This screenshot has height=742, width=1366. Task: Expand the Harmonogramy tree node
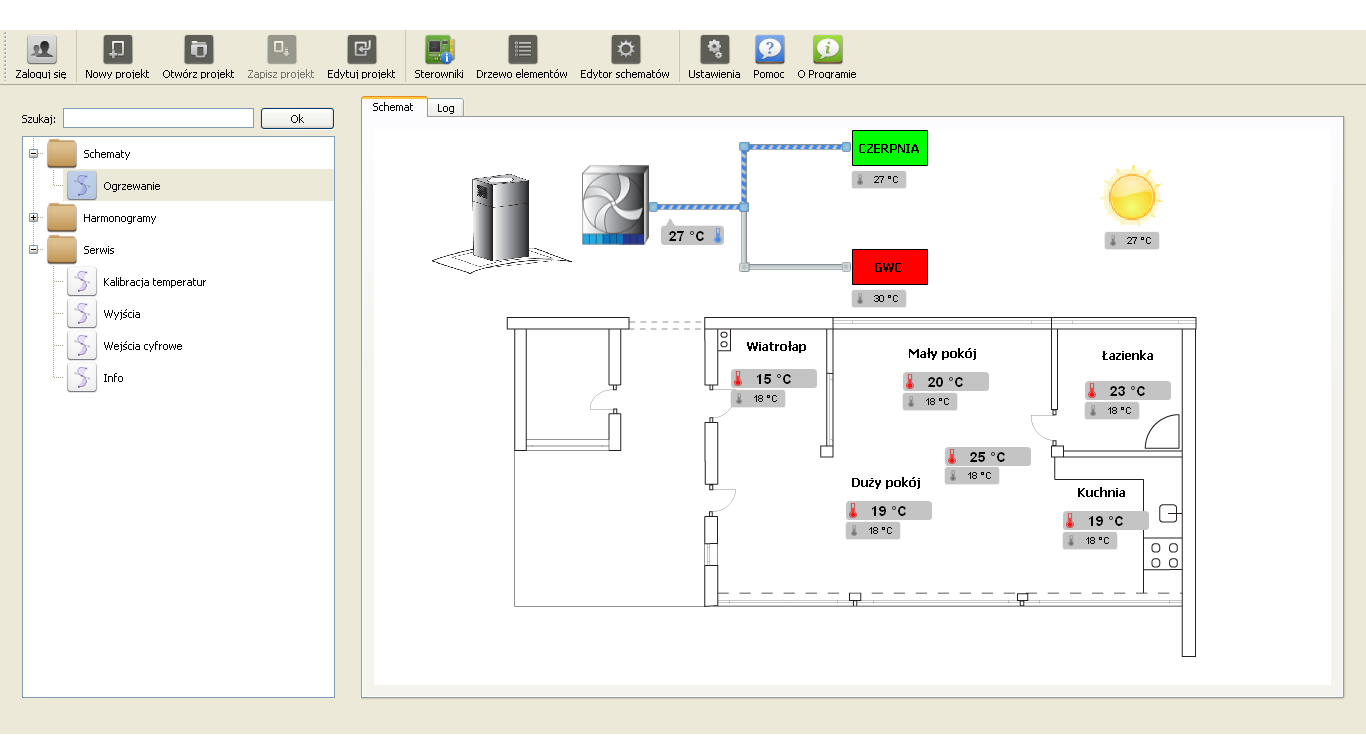click(x=33, y=218)
